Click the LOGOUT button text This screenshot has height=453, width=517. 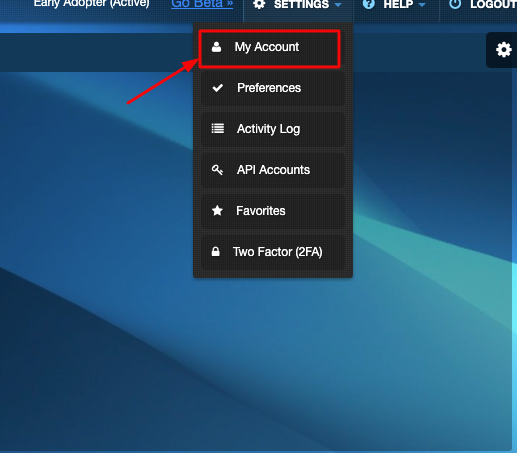(x=493, y=4)
